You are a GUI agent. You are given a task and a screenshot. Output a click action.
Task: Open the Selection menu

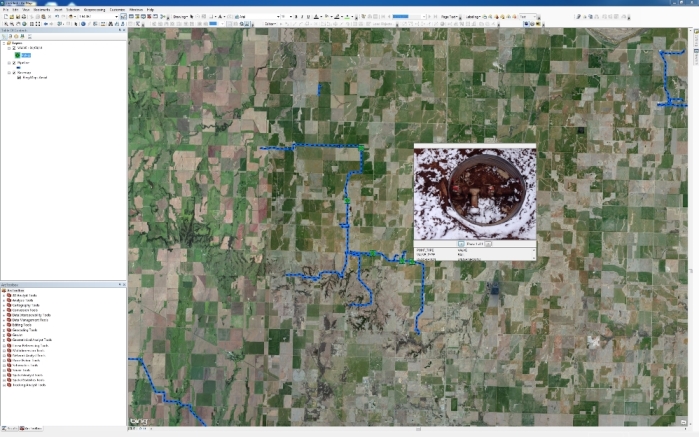[73, 9]
